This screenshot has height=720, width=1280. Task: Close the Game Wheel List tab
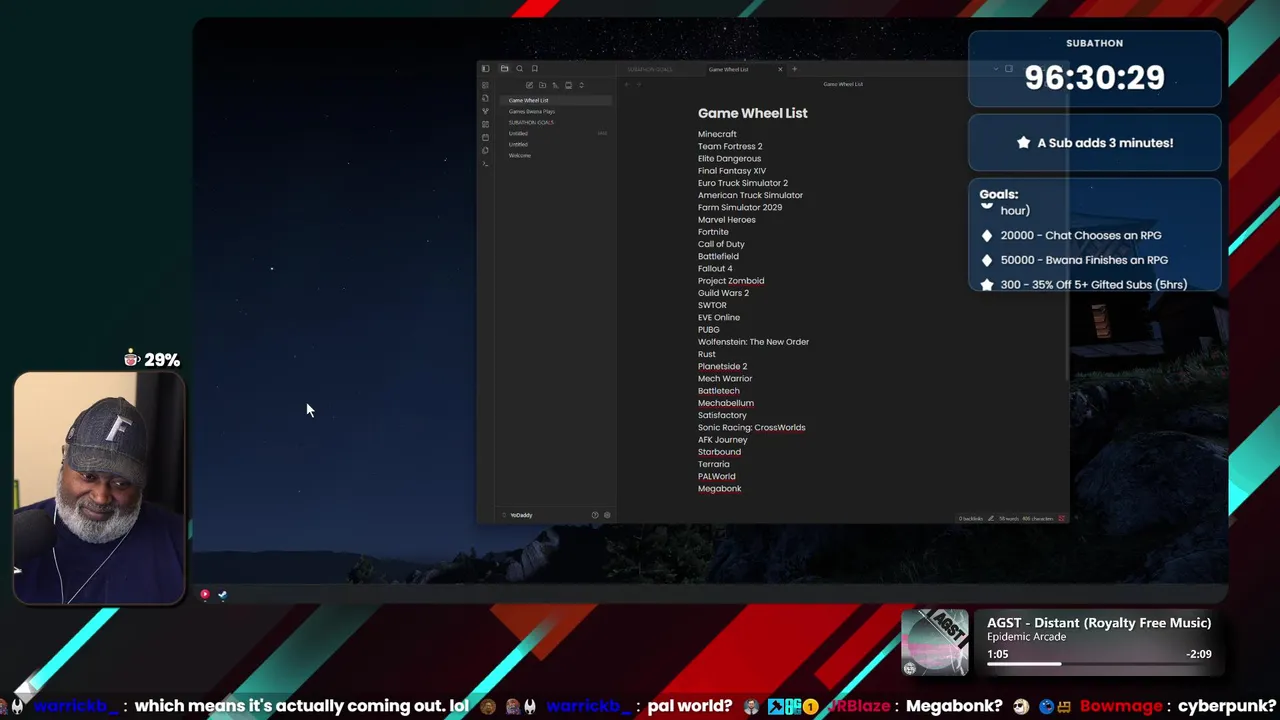[780, 69]
